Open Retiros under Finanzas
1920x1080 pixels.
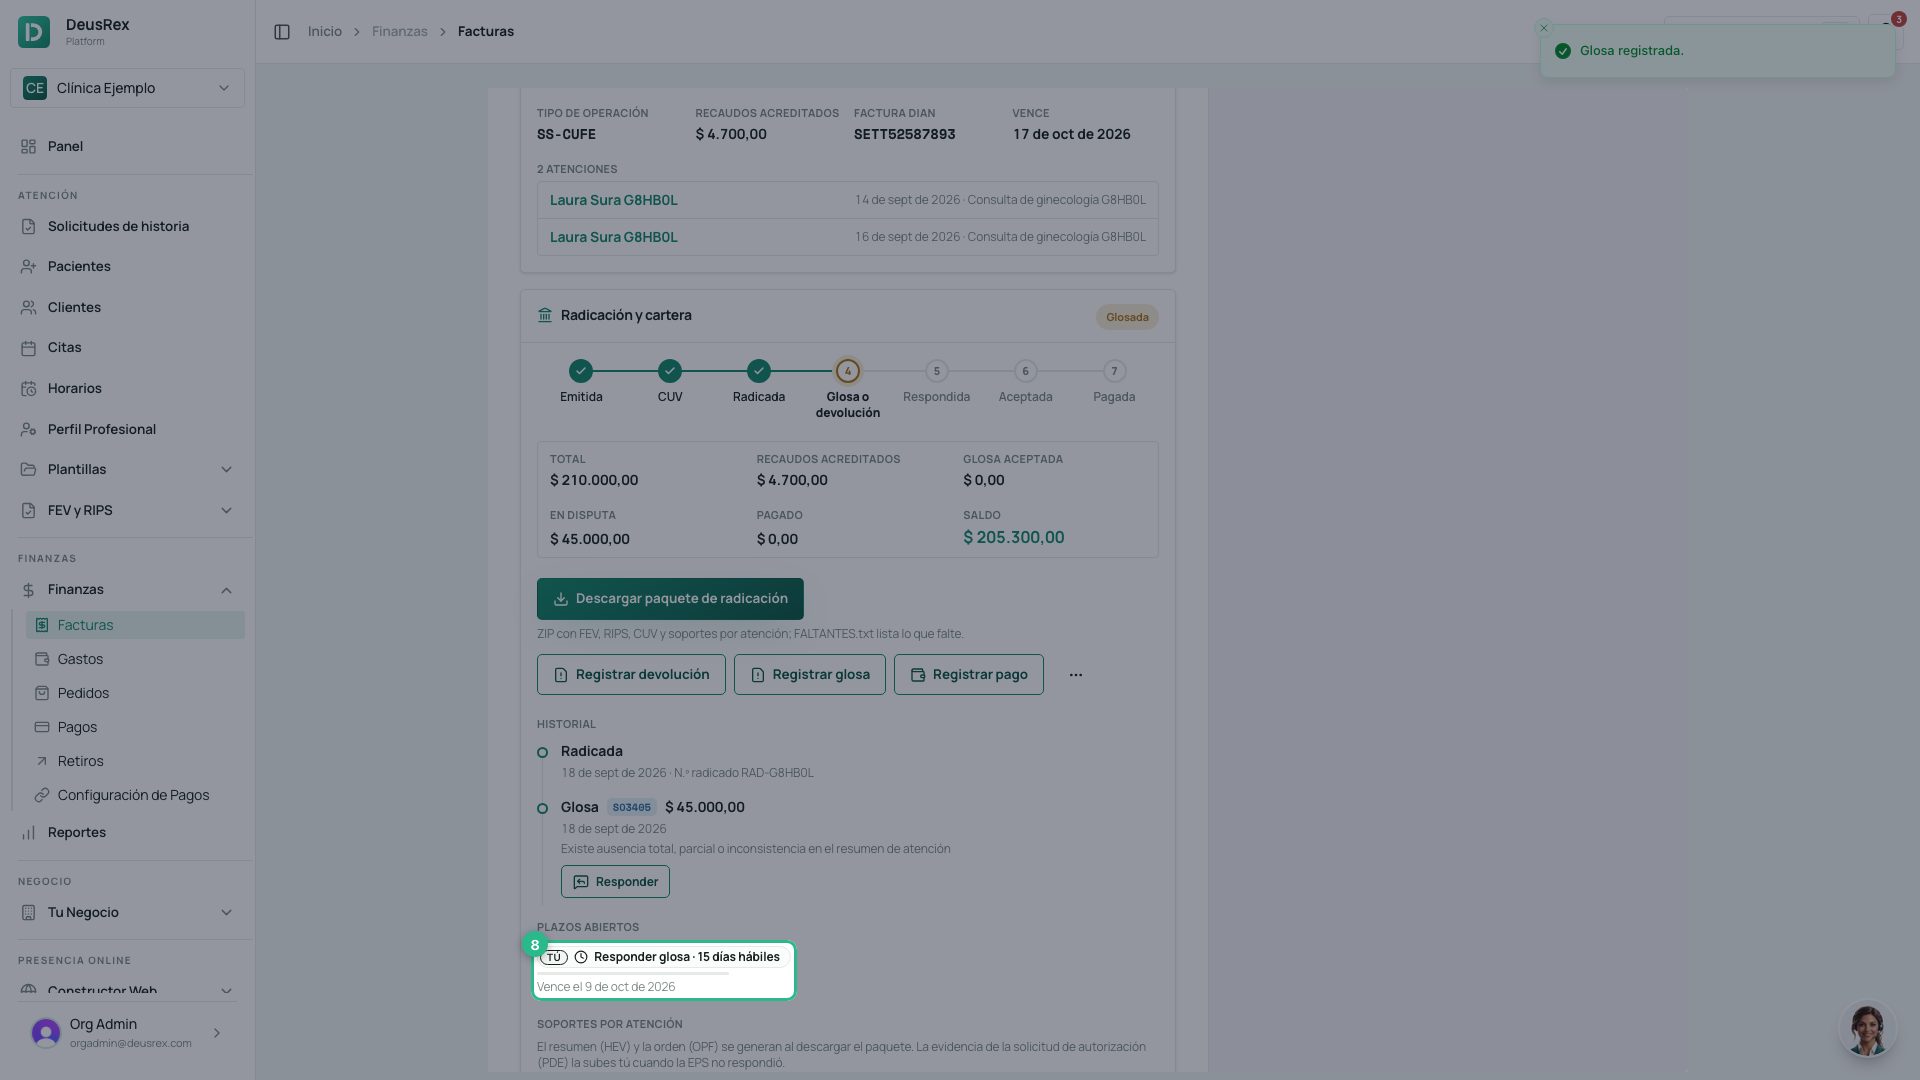tap(135, 762)
